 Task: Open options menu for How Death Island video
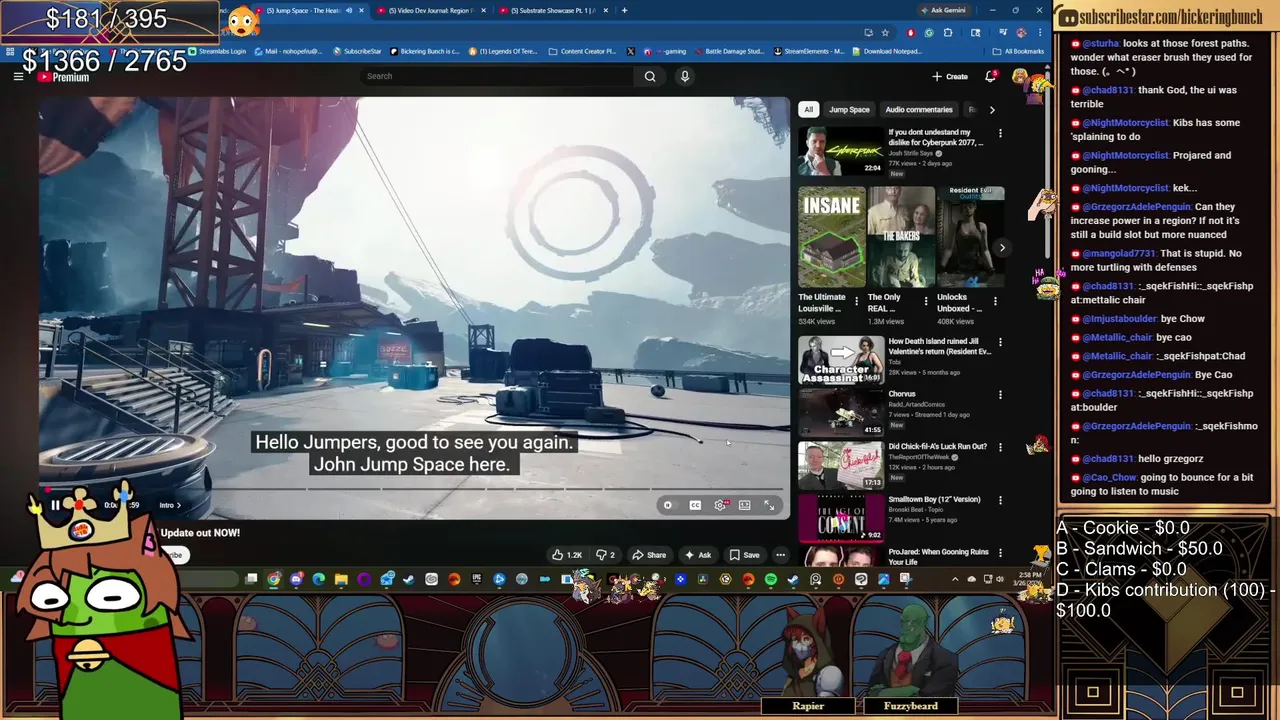1000,342
